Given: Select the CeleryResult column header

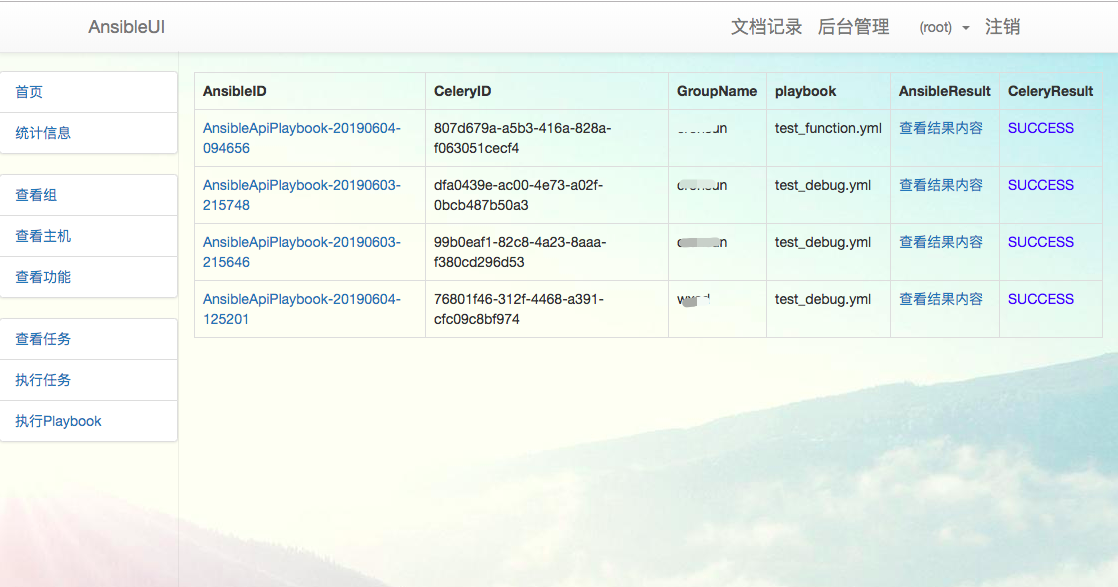Looking at the screenshot, I should click(1050, 91).
